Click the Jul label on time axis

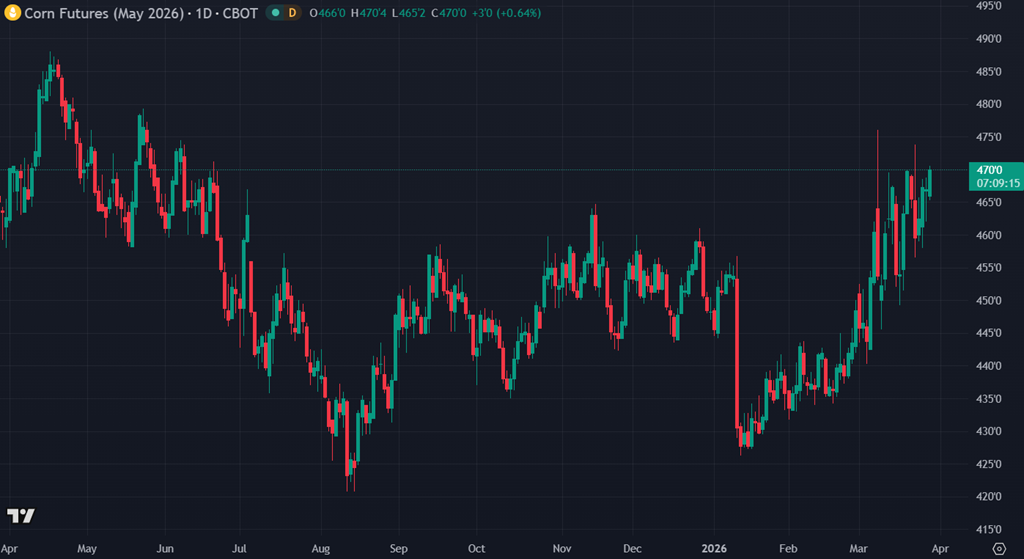pos(241,549)
